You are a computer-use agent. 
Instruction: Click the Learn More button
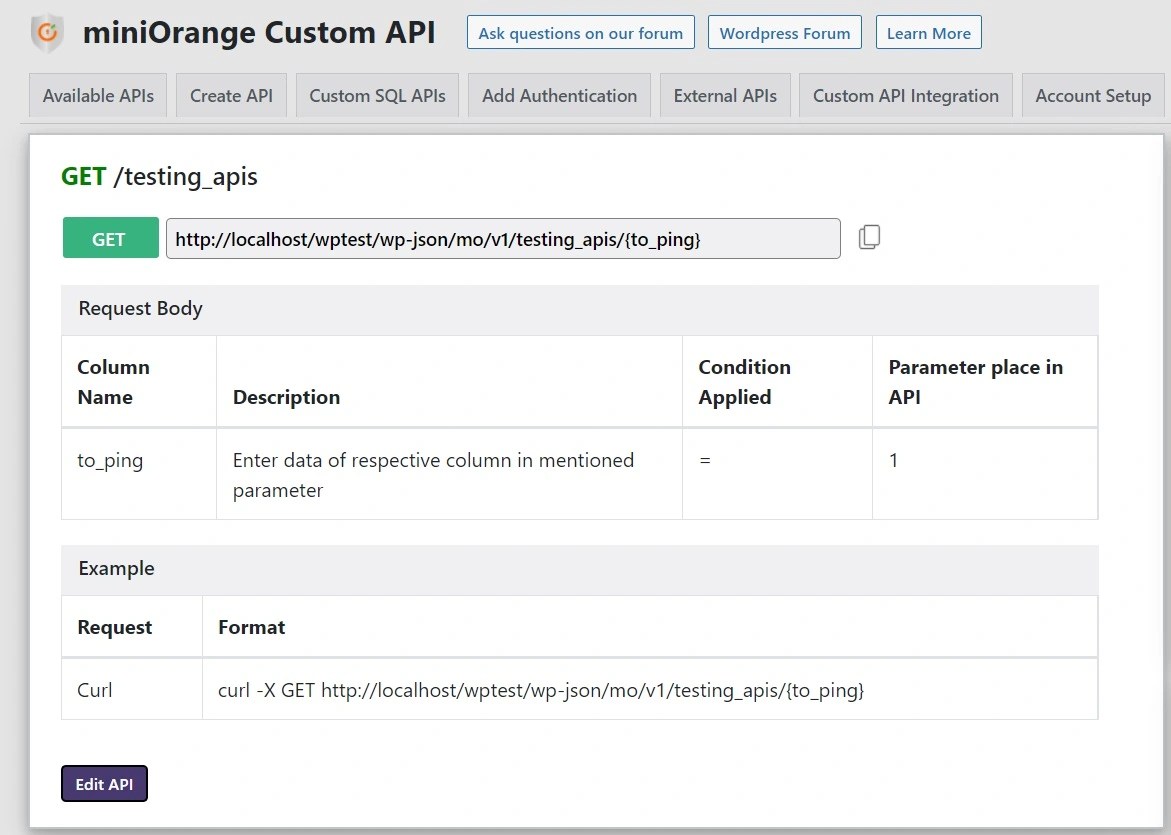(928, 31)
